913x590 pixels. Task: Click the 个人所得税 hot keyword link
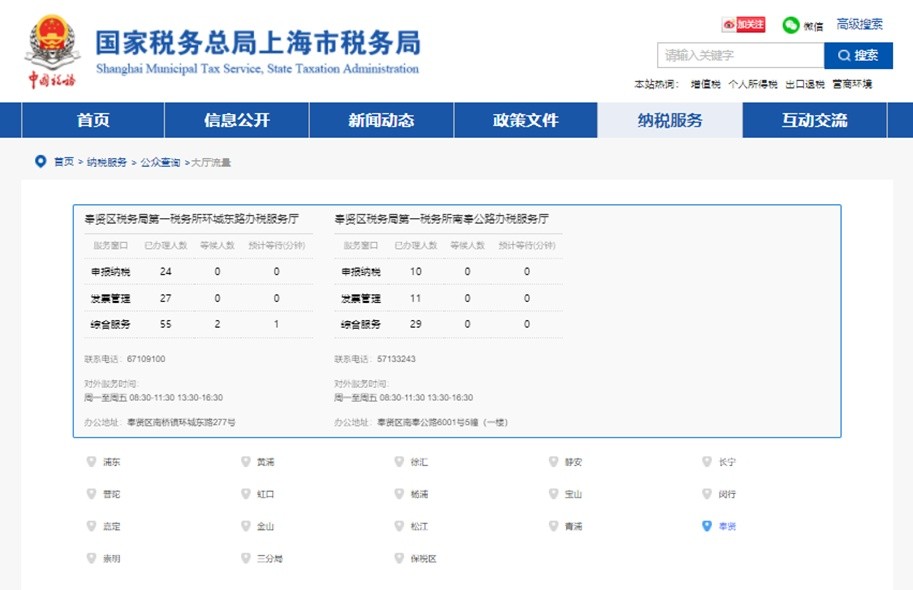pos(752,84)
